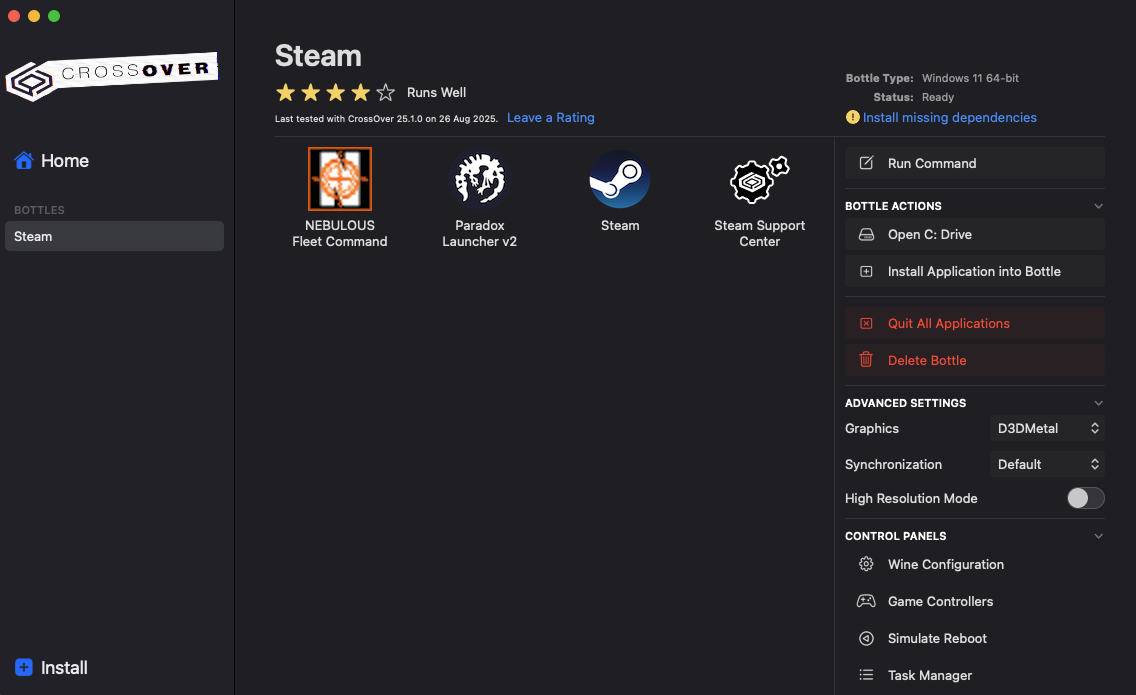This screenshot has height=695, width=1136.
Task: Click Install missing dependencies link
Action: [949, 117]
